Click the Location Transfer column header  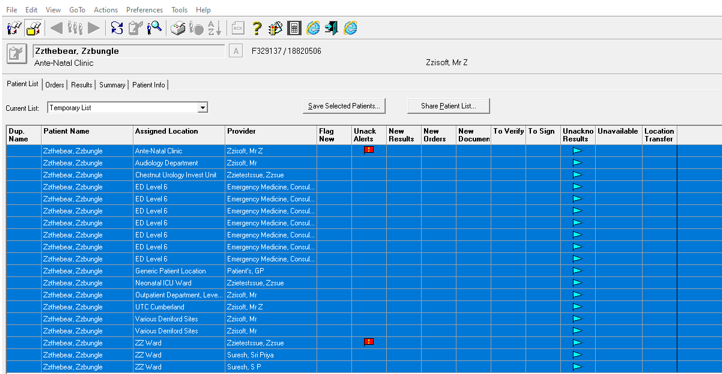pos(660,135)
